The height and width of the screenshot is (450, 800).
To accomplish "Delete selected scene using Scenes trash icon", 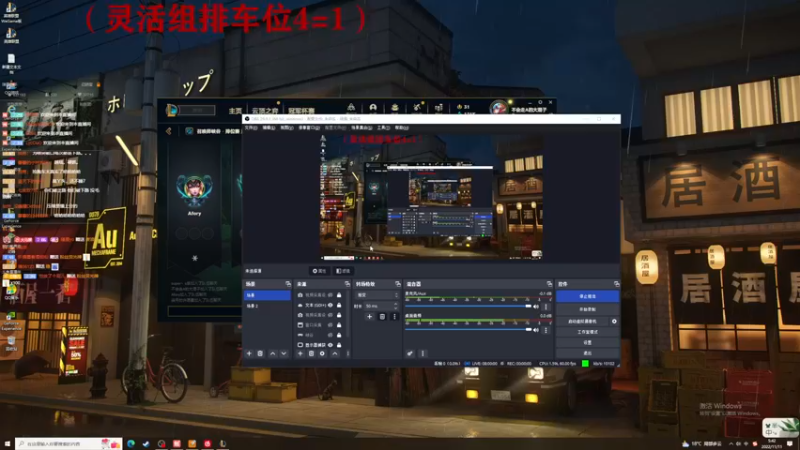I will pos(260,353).
